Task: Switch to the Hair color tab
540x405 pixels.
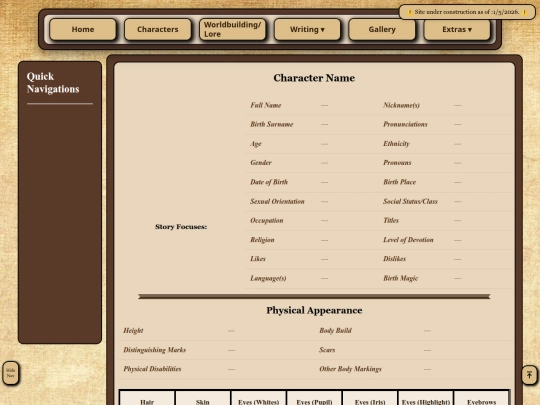Action: (x=147, y=399)
